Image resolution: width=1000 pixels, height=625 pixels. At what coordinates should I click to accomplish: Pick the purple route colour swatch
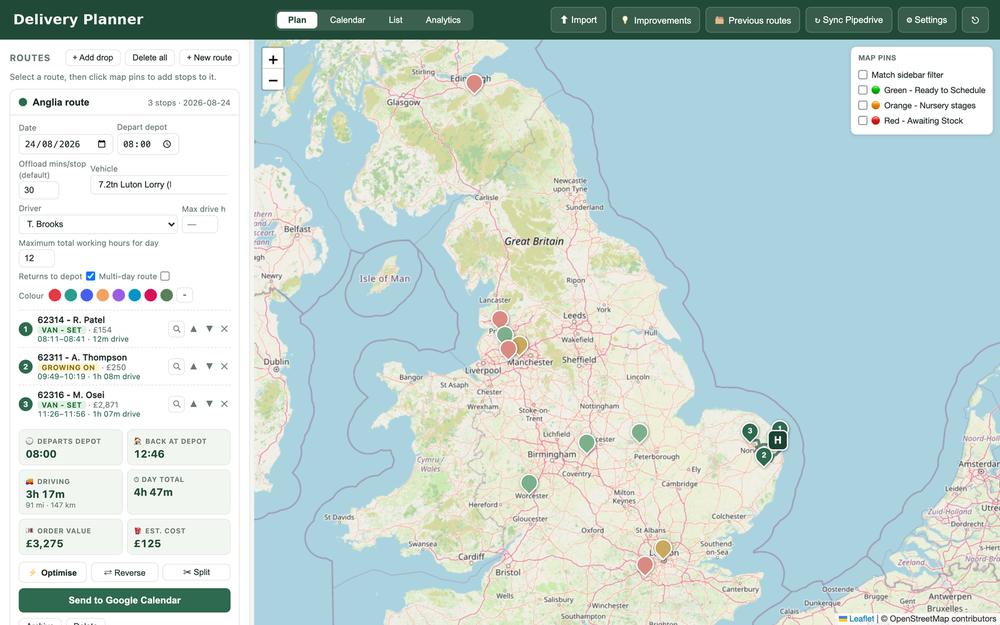point(119,295)
